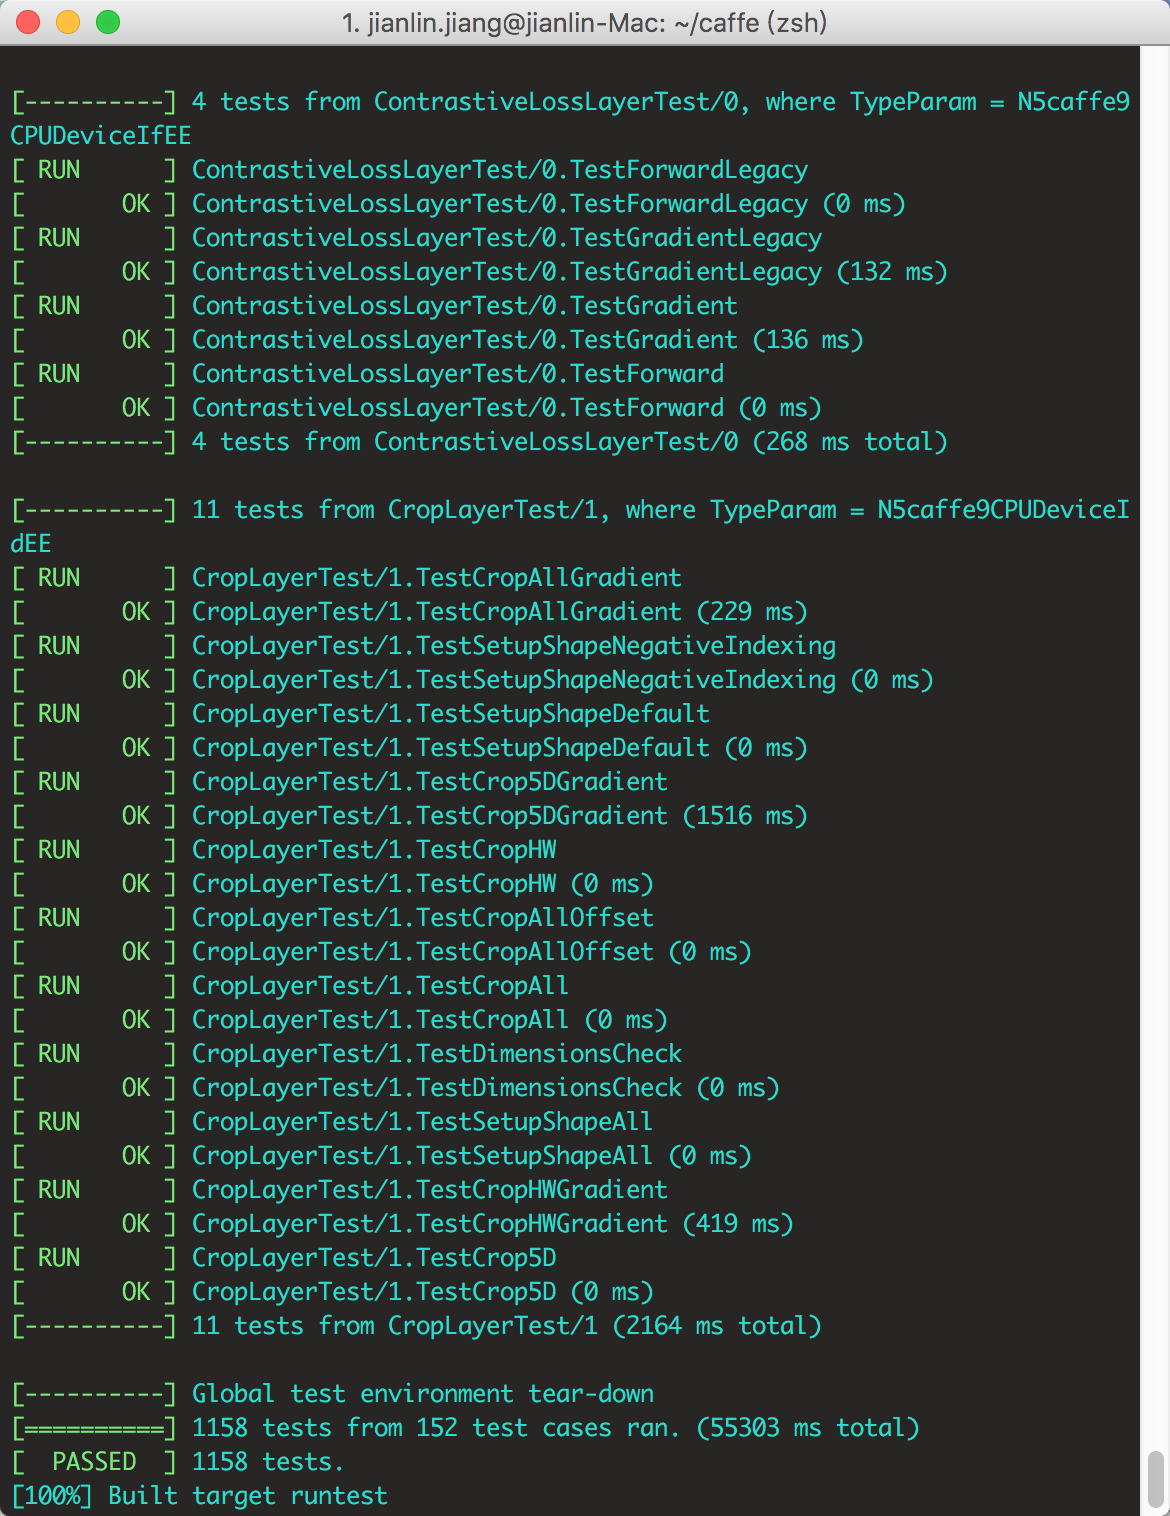The image size is (1170, 1516).
Task: Click '11 tests from CropLayerTest/1, where TypeParam' line
Action: (570, 510)
